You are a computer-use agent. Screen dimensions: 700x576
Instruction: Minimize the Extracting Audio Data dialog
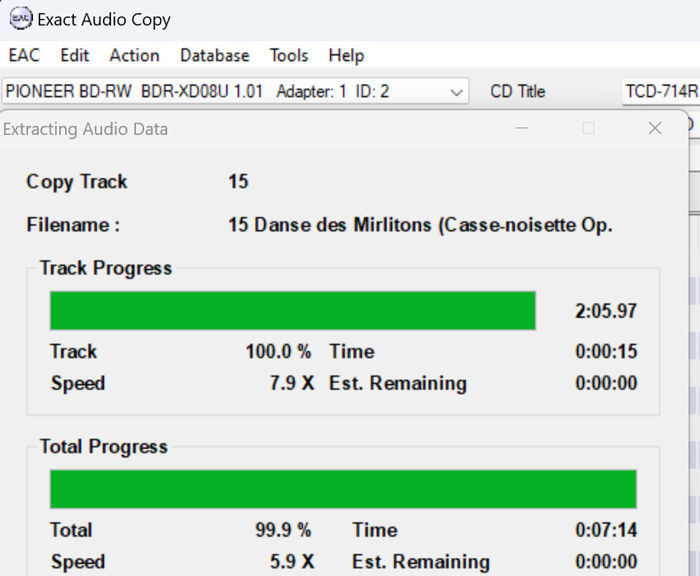(521, 129)
